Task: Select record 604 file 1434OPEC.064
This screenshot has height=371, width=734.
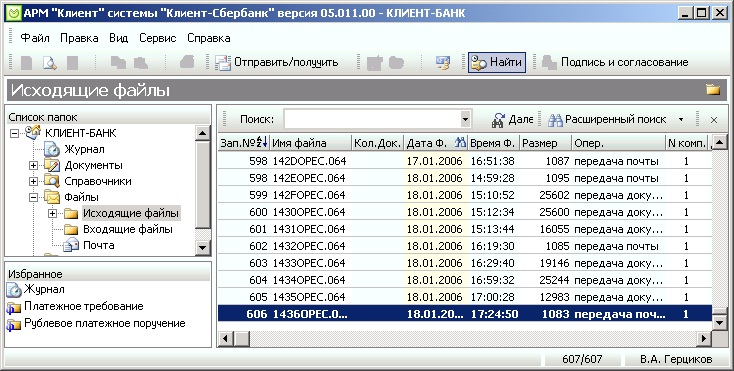Action: pyautogui.click(x=464, y=280)
